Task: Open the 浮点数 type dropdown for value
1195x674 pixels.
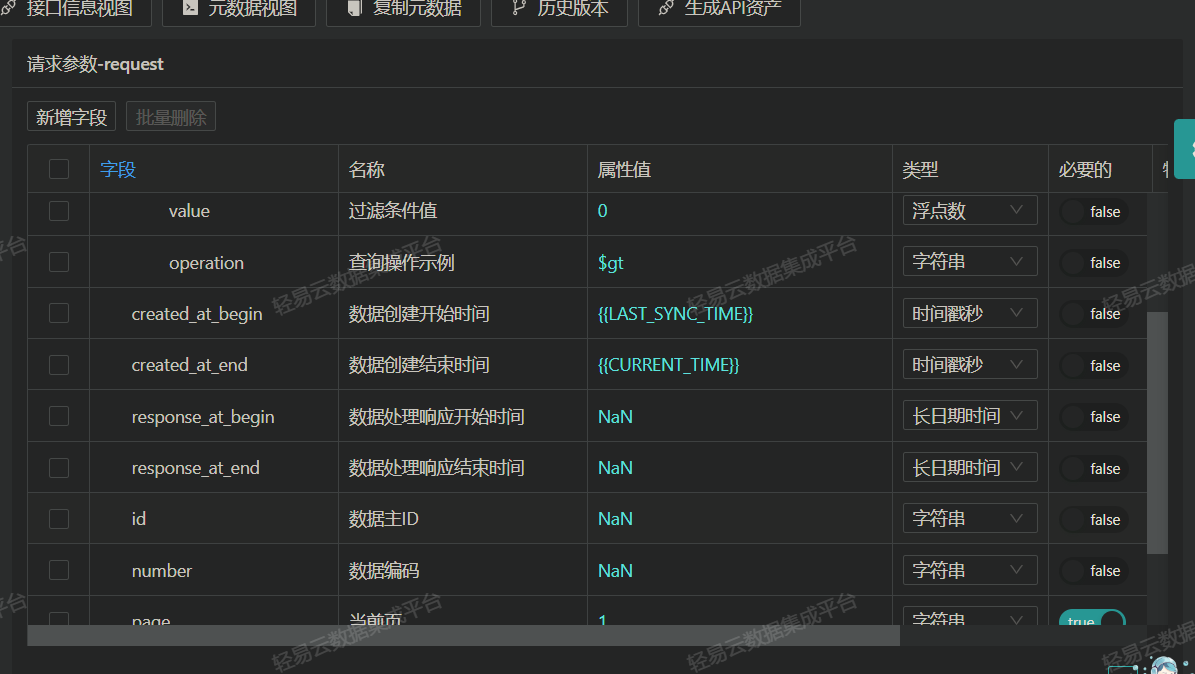Action: coord(969,210)
